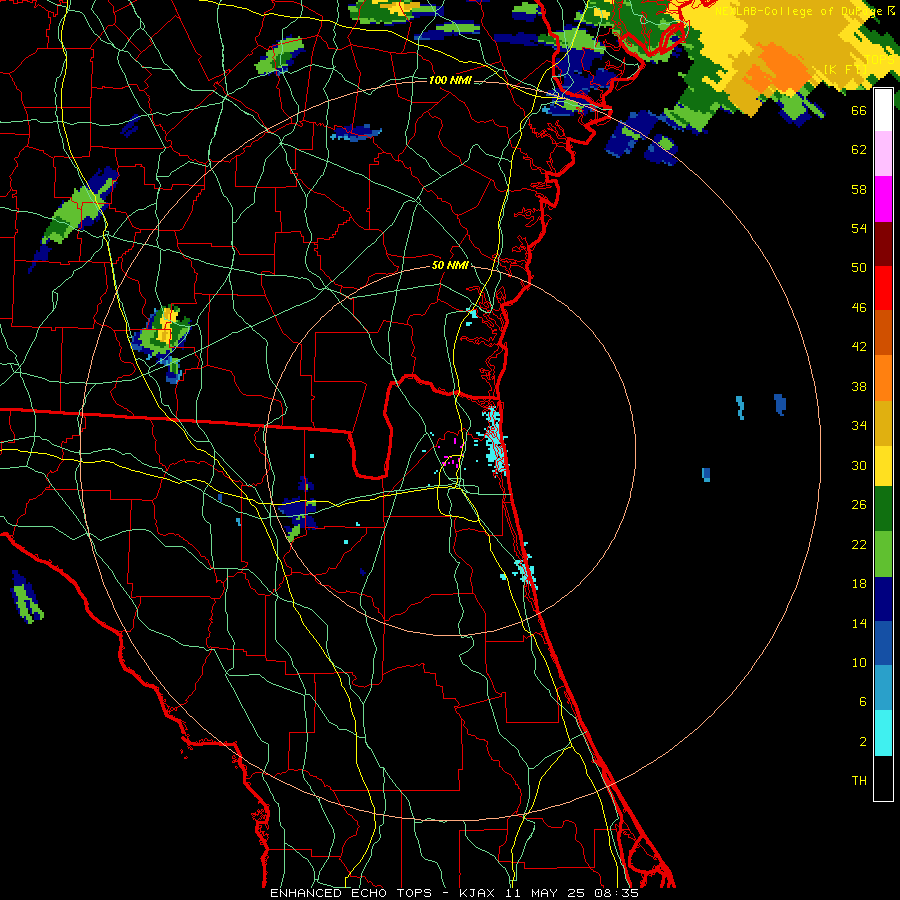900x900 pixels.
Task: Select the light pink legend swatch
Action: click(883, 153)
